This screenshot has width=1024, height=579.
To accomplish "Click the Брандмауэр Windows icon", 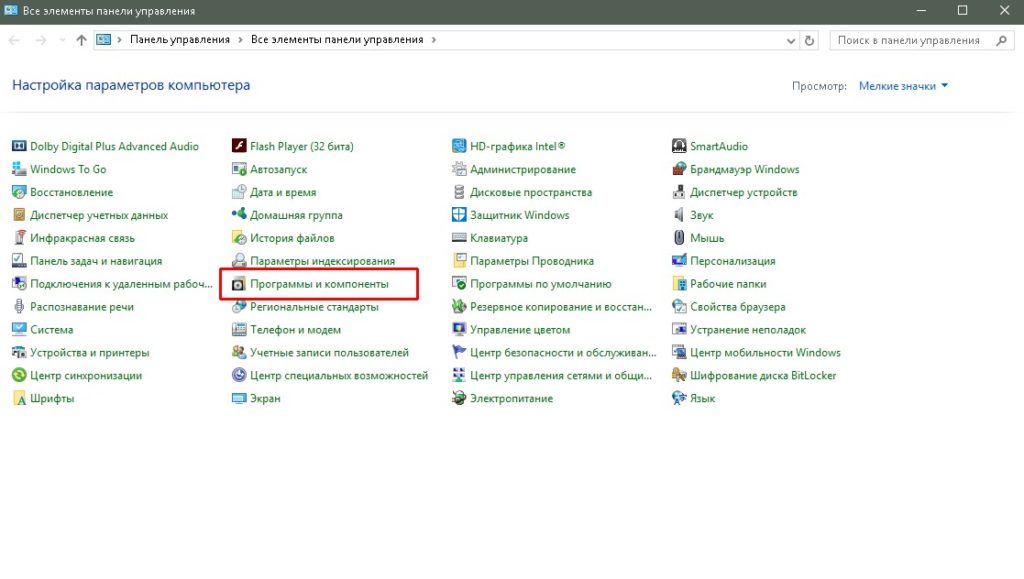I will tap(679, 169).
